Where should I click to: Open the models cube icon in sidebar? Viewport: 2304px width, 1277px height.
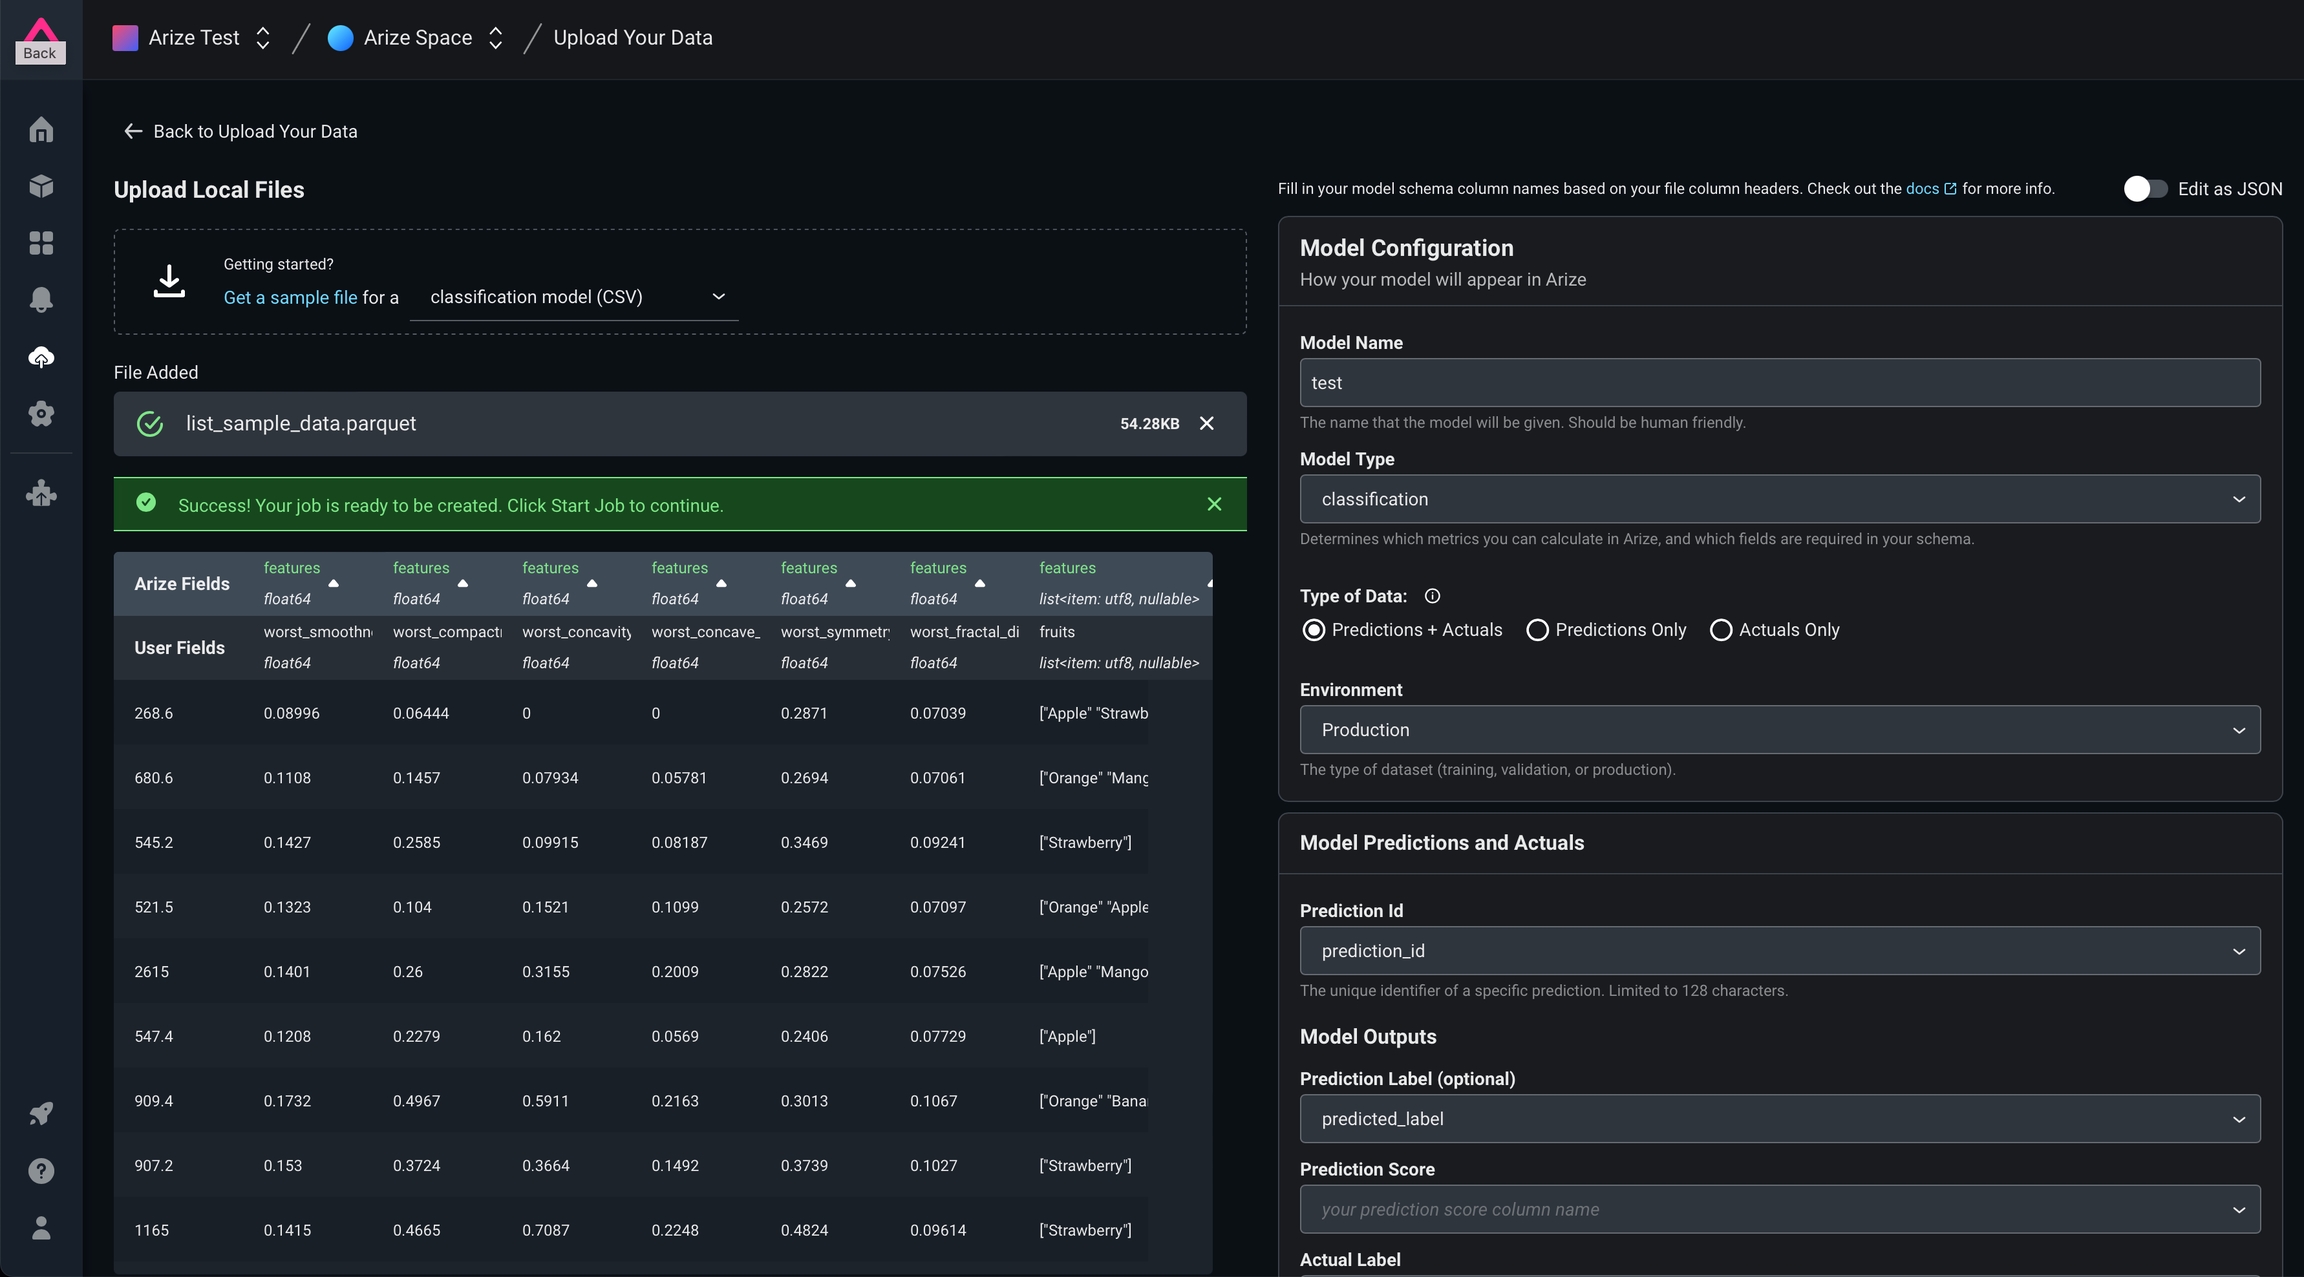pyautogui.click(x=41, y=186)
